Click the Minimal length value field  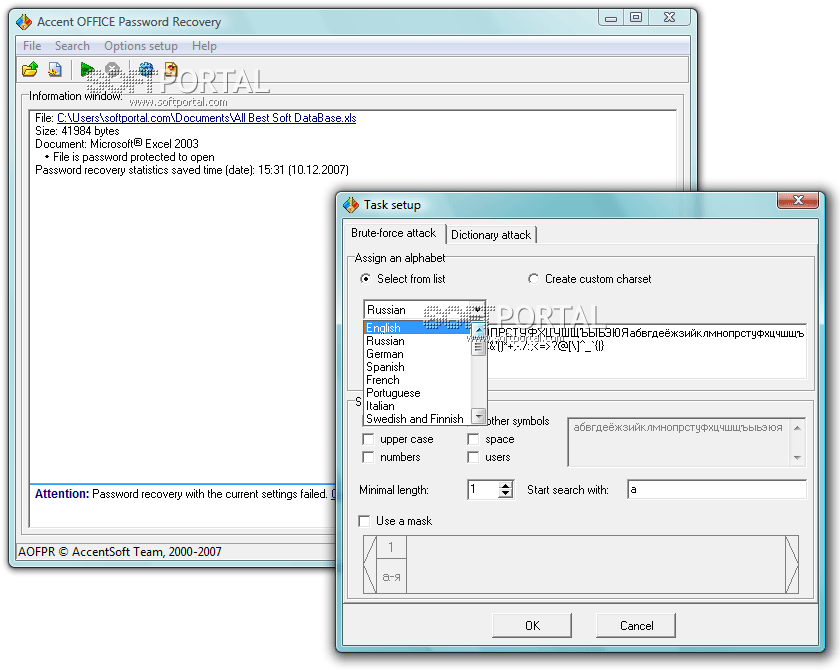click(x=483, y=490)
